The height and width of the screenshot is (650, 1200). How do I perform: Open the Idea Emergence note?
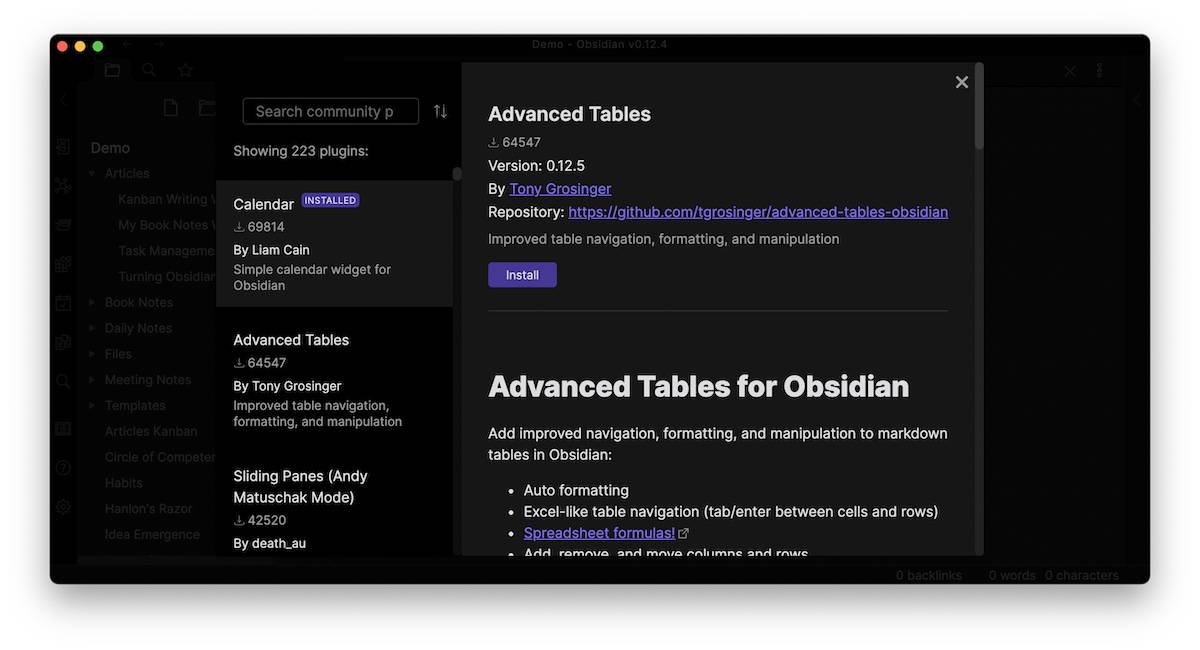(x=152, y=535)
